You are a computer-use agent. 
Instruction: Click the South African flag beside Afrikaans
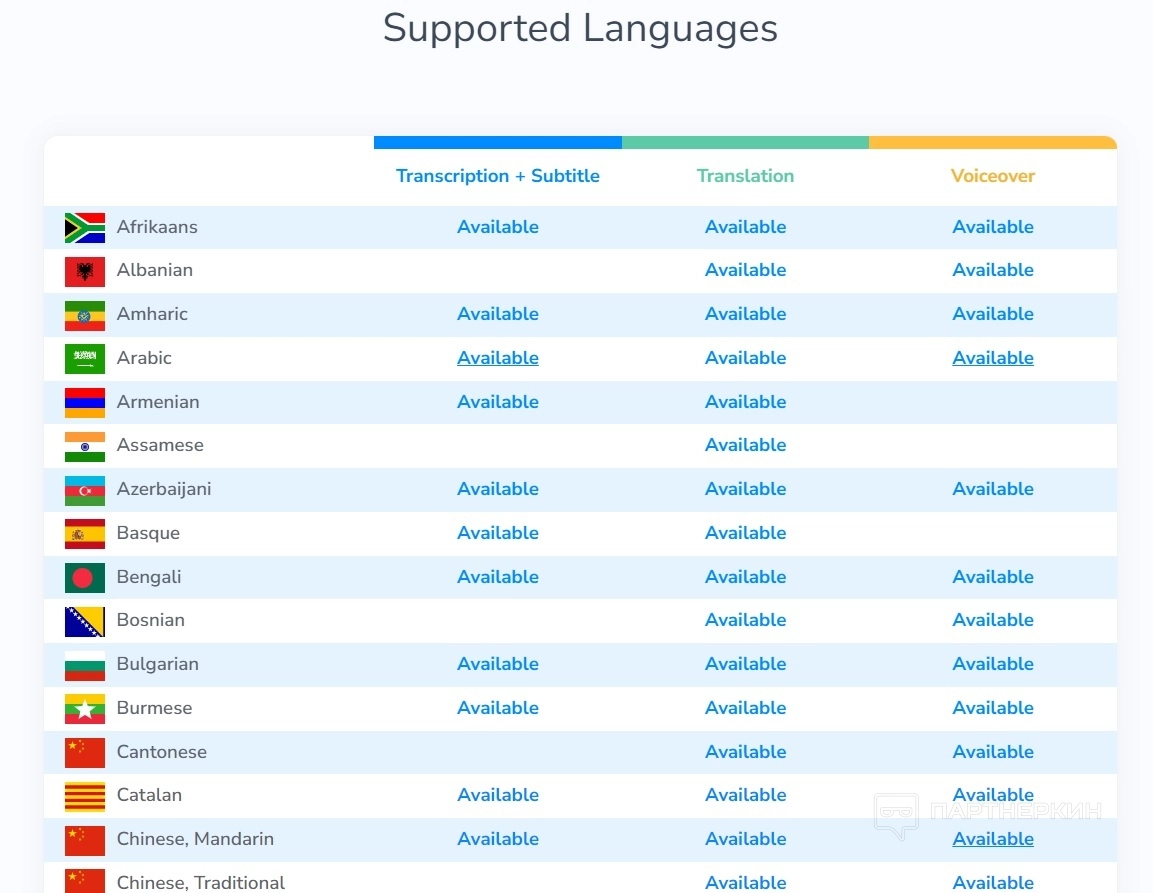point(85,228)
